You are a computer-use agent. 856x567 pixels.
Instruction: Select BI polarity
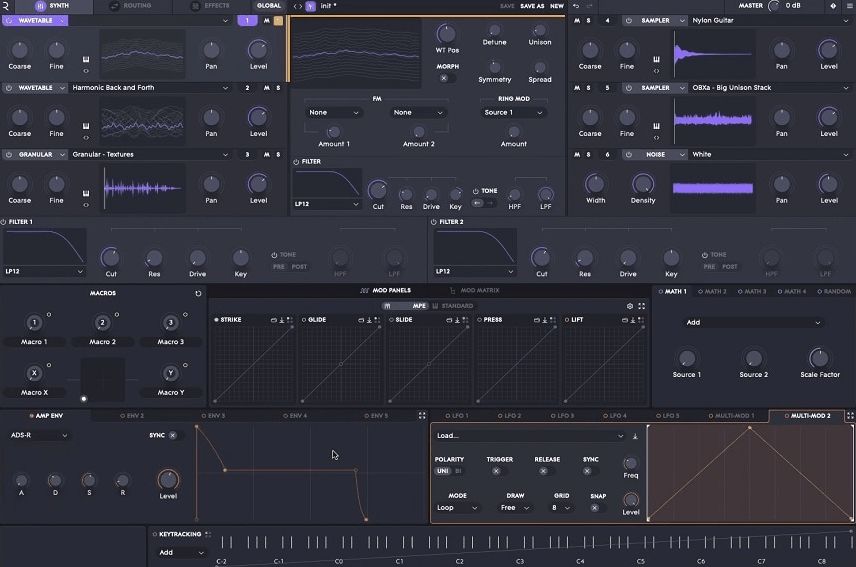458,471
